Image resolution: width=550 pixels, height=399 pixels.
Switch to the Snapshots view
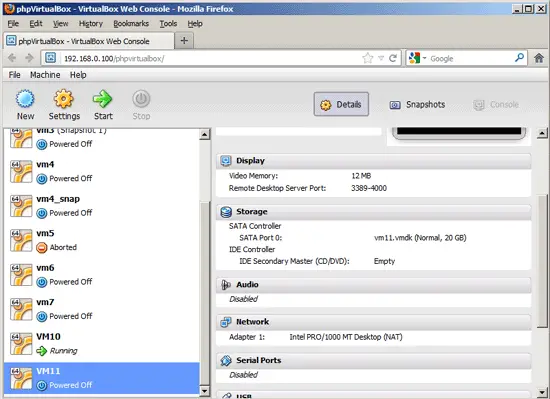coord(417,104)
